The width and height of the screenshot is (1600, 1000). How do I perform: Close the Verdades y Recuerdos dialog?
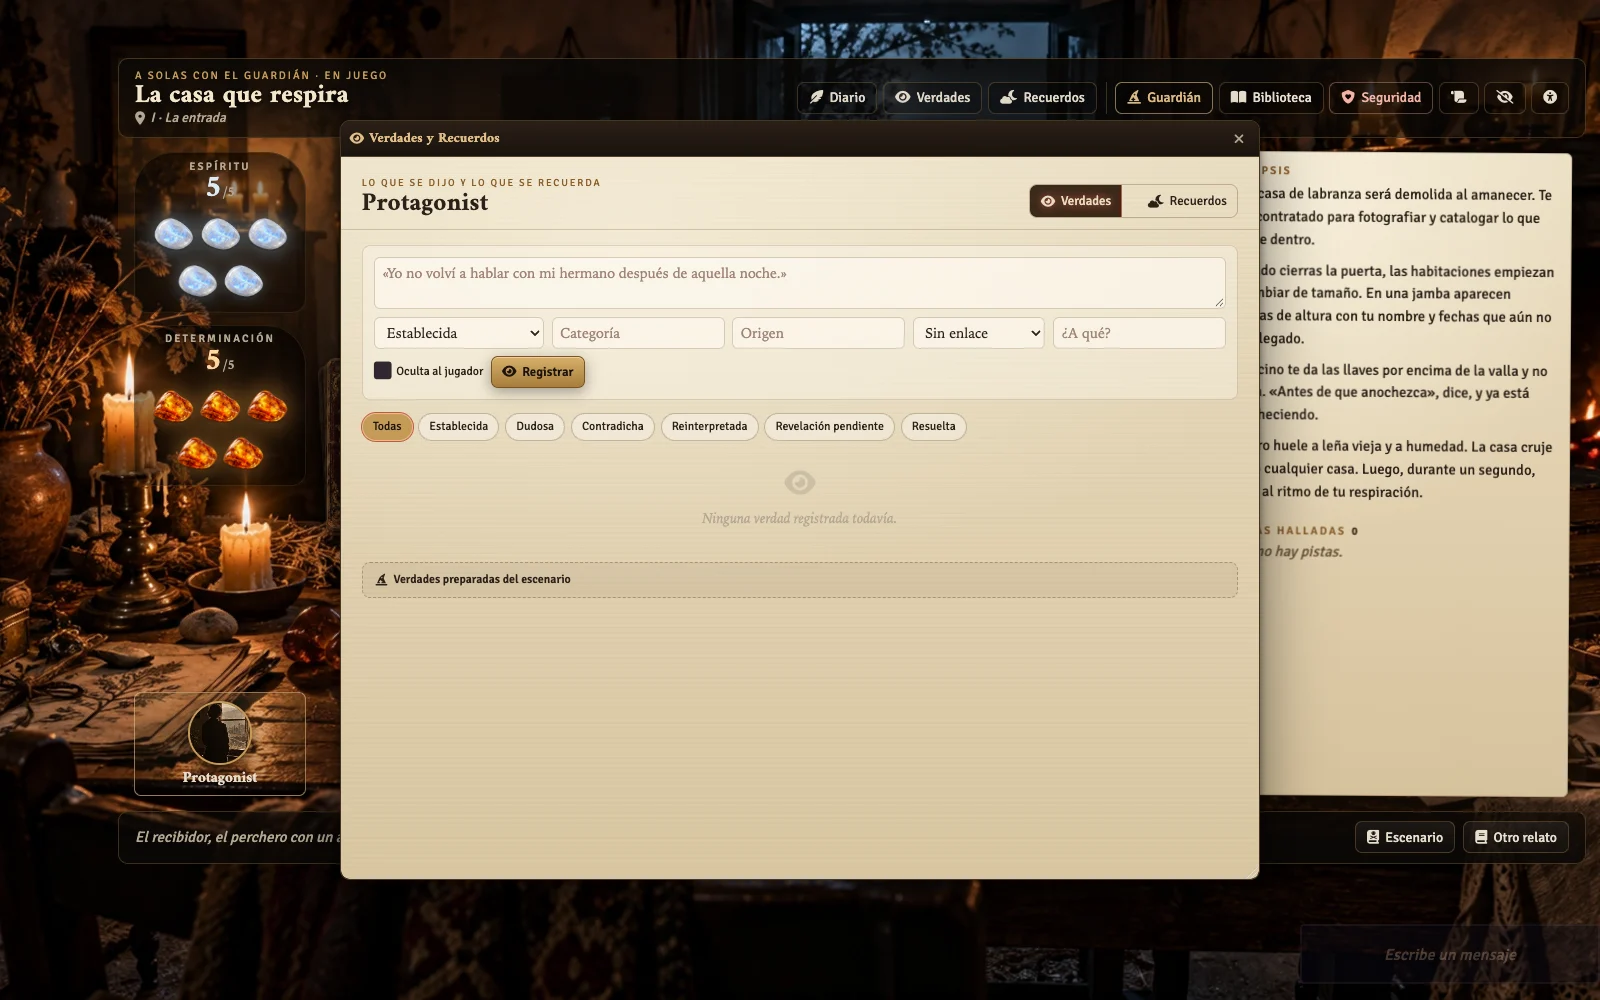point(1239,139)
